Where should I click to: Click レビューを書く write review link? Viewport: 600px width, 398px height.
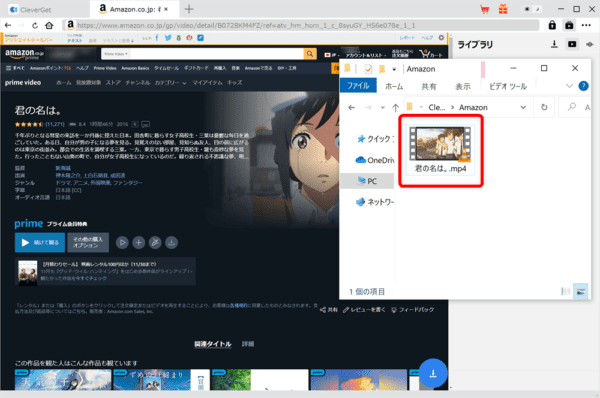364,310
